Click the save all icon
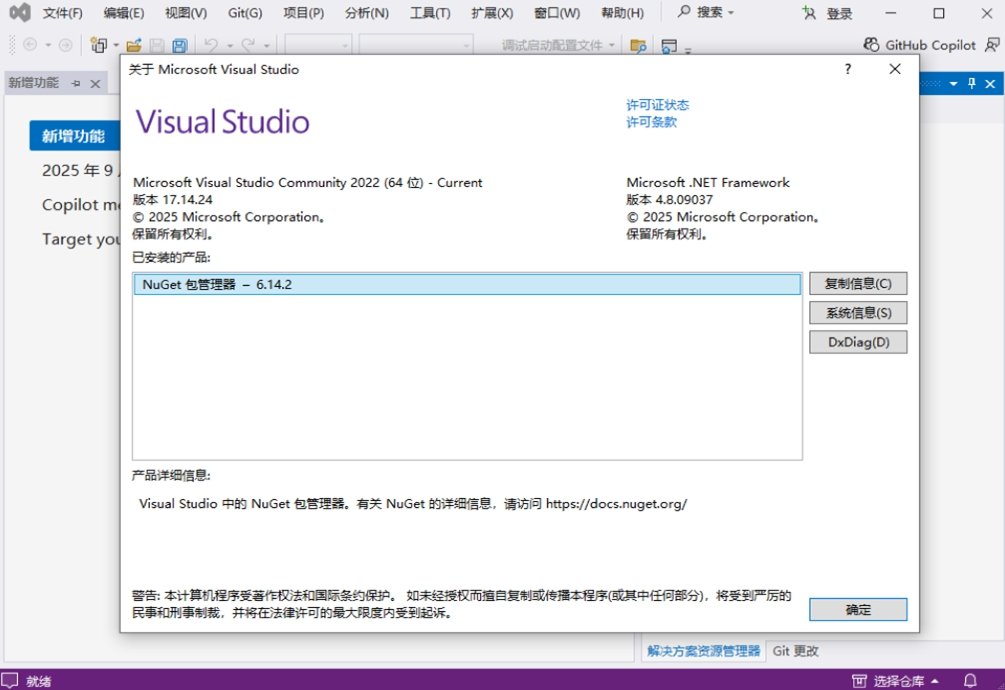 (x=180, y=45)
